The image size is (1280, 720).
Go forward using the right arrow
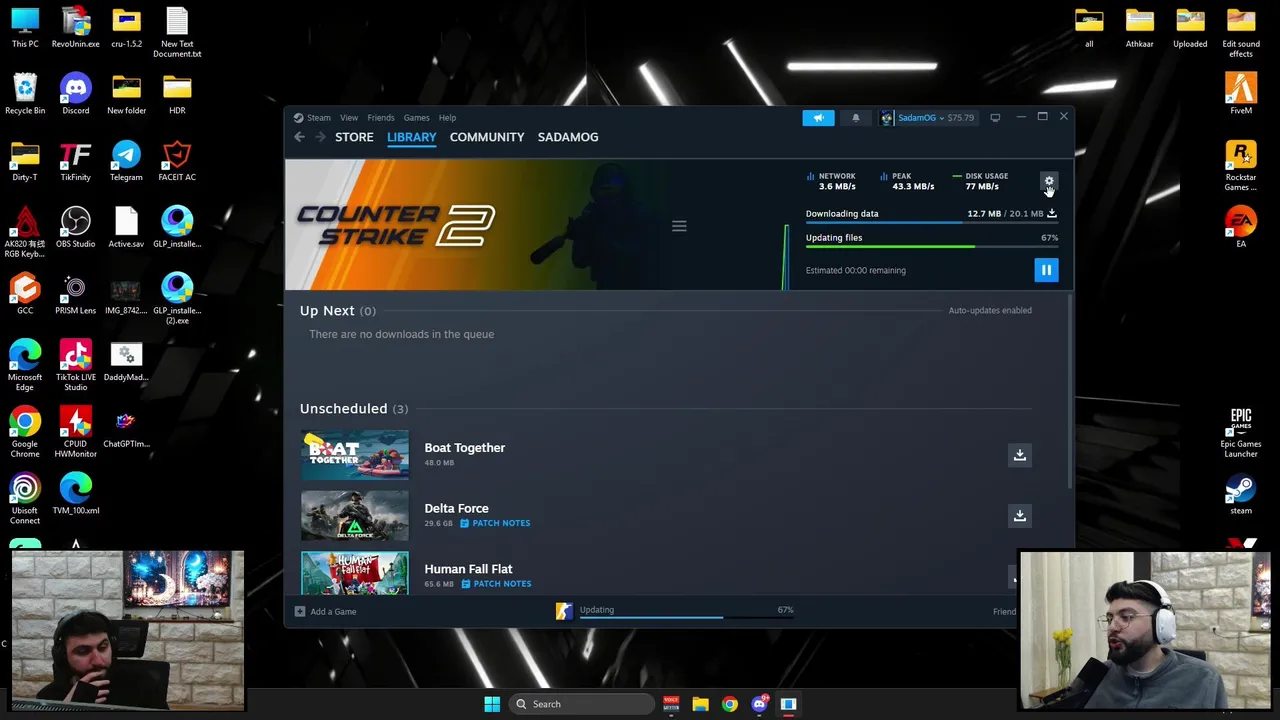coord(320,137)
